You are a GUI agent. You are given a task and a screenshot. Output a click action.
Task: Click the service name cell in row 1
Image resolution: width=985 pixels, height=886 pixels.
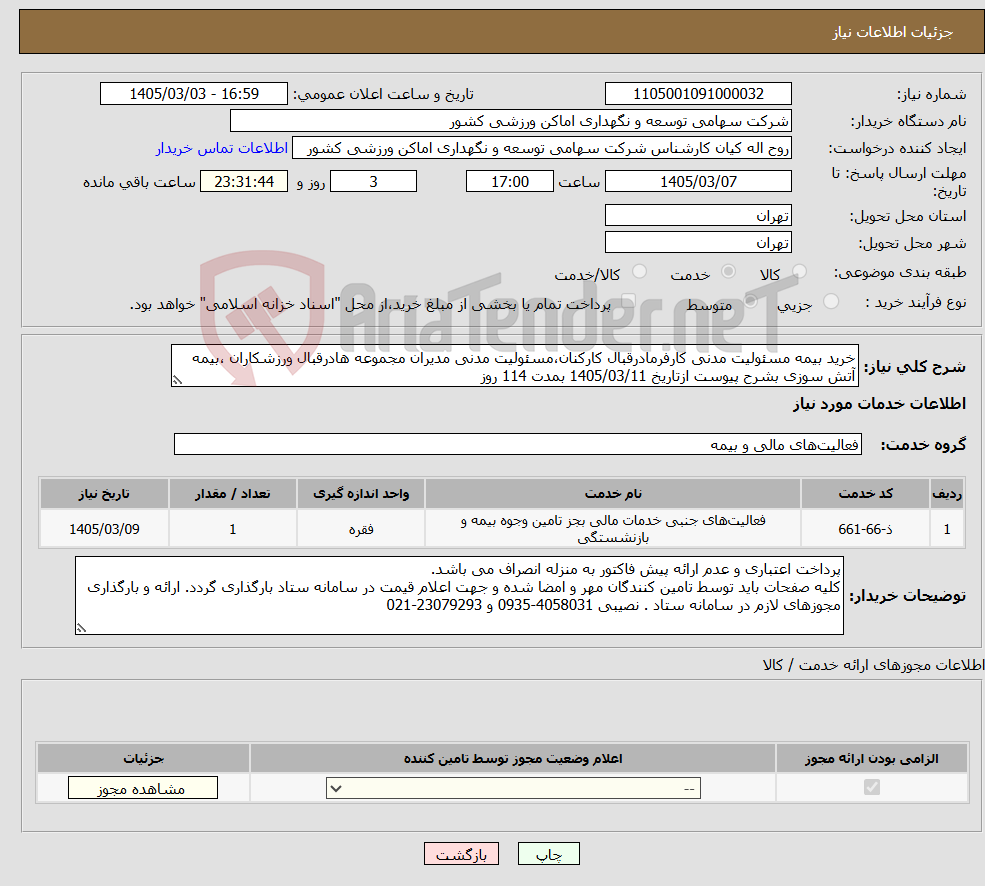(612, 529)
